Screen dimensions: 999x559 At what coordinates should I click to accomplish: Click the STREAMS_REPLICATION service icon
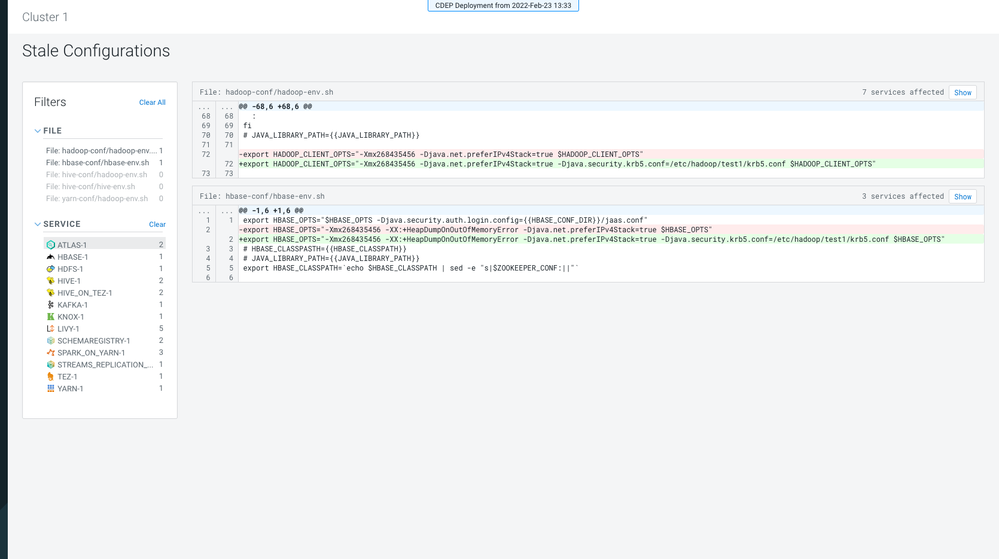tap(50, 365)
